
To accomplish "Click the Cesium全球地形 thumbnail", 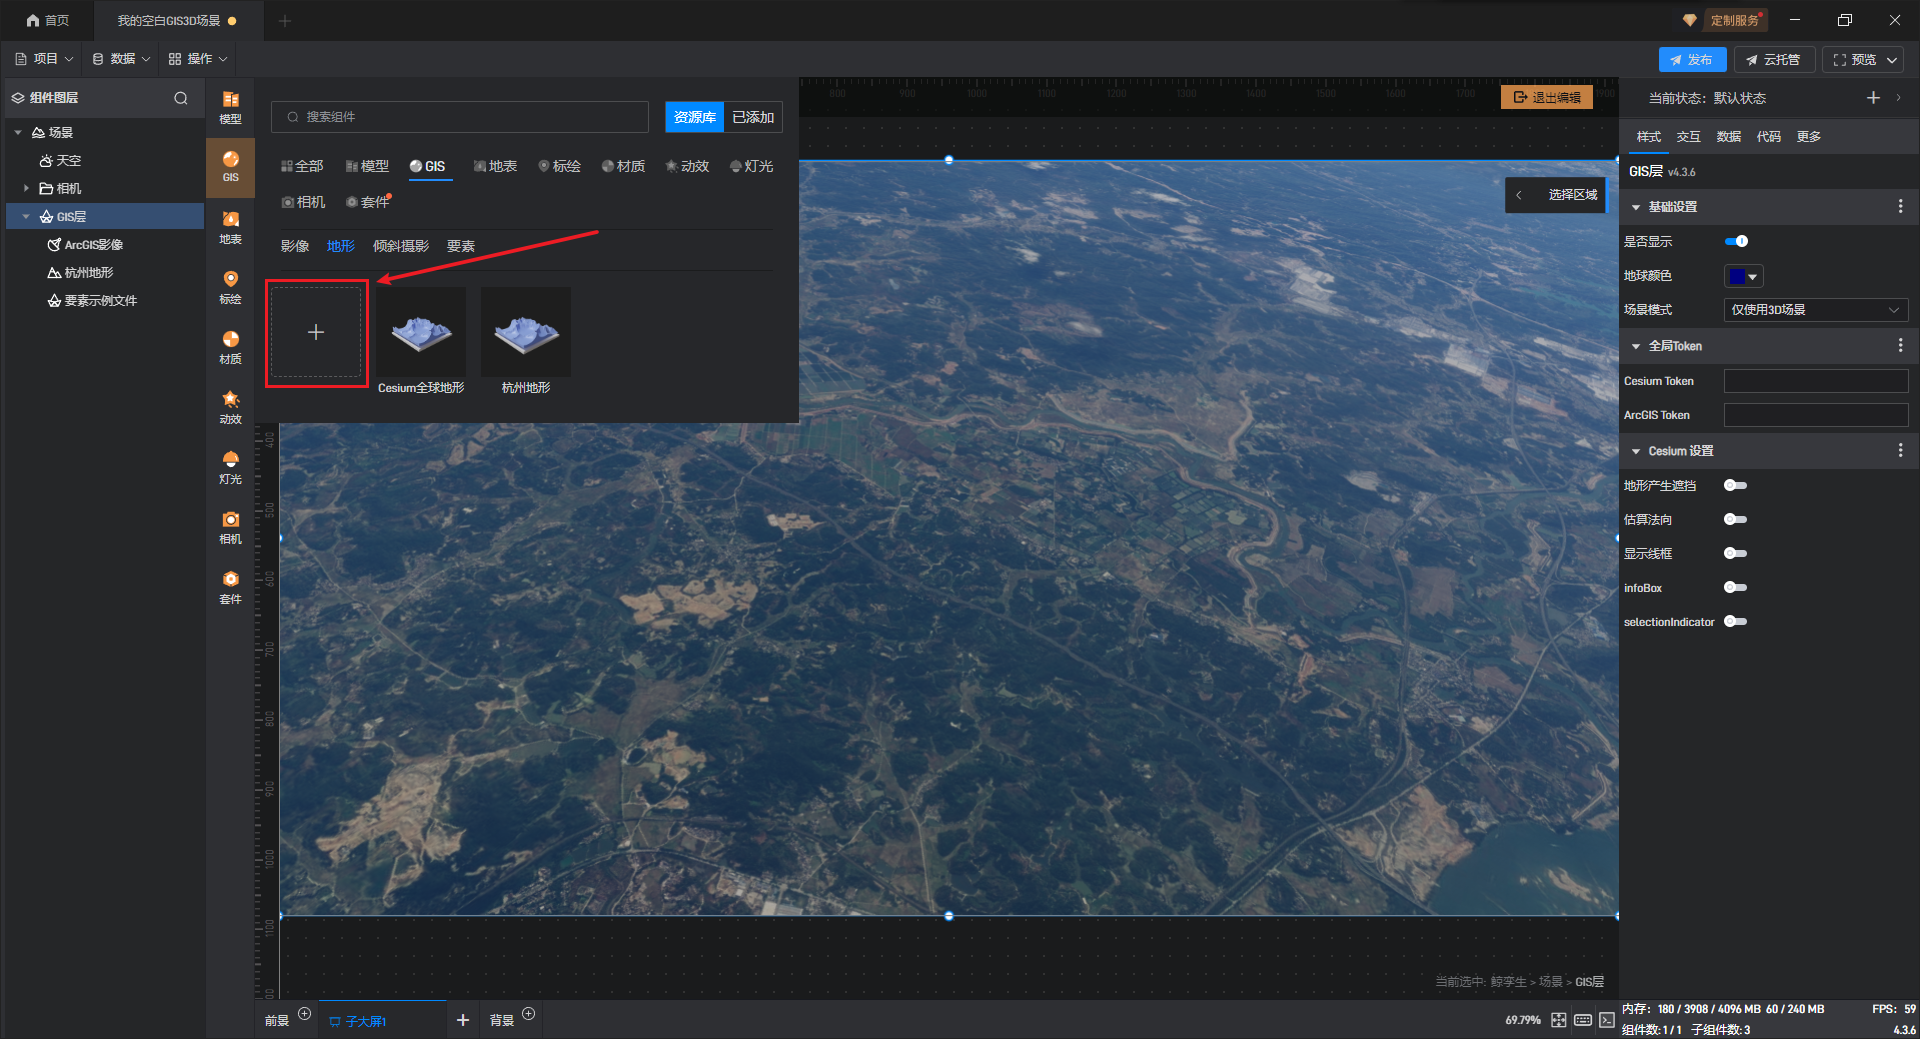I will click(421, 332).
